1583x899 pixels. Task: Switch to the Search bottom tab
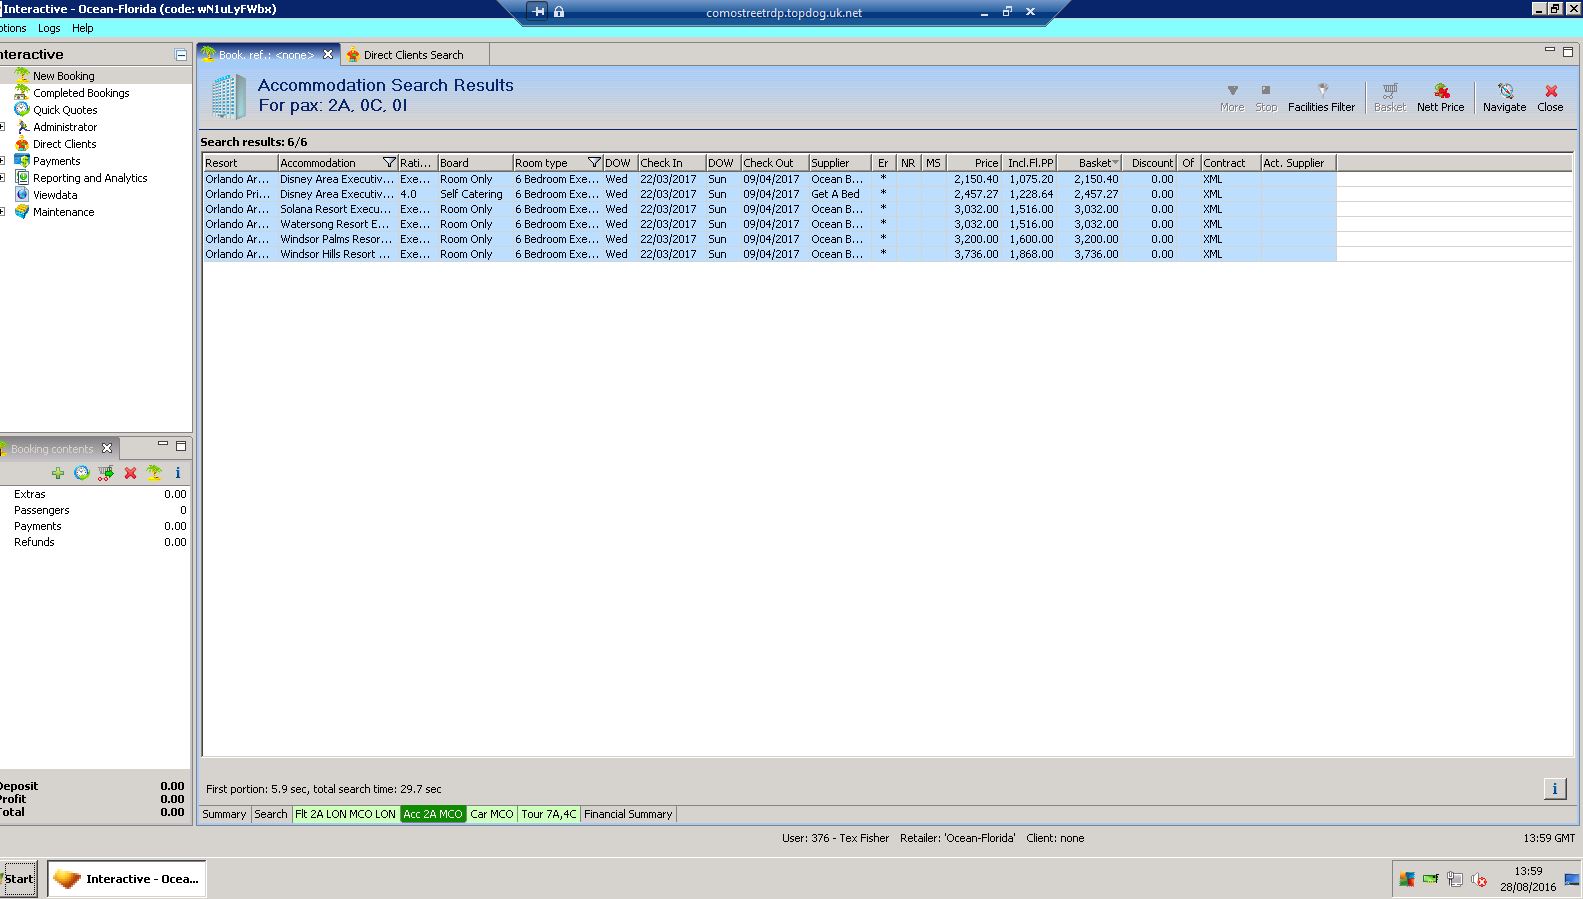click(x=271, y=814)
